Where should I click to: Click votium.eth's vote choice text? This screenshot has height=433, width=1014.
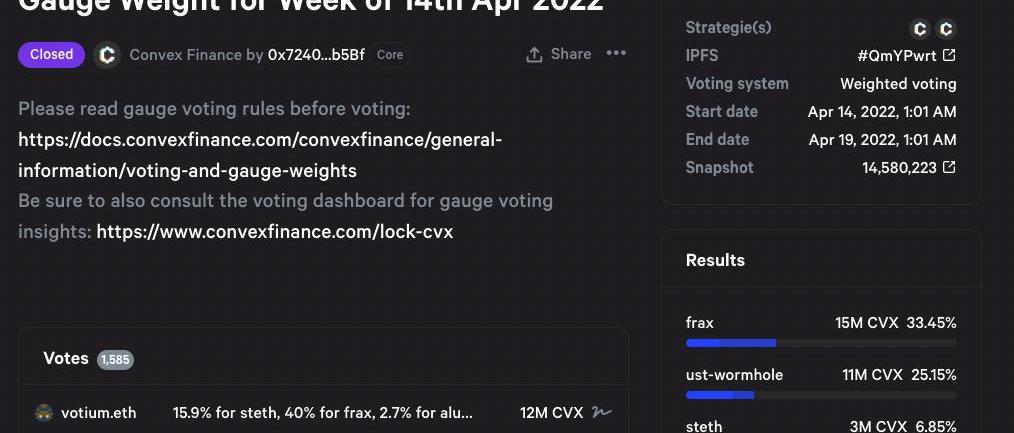point(323,412)
